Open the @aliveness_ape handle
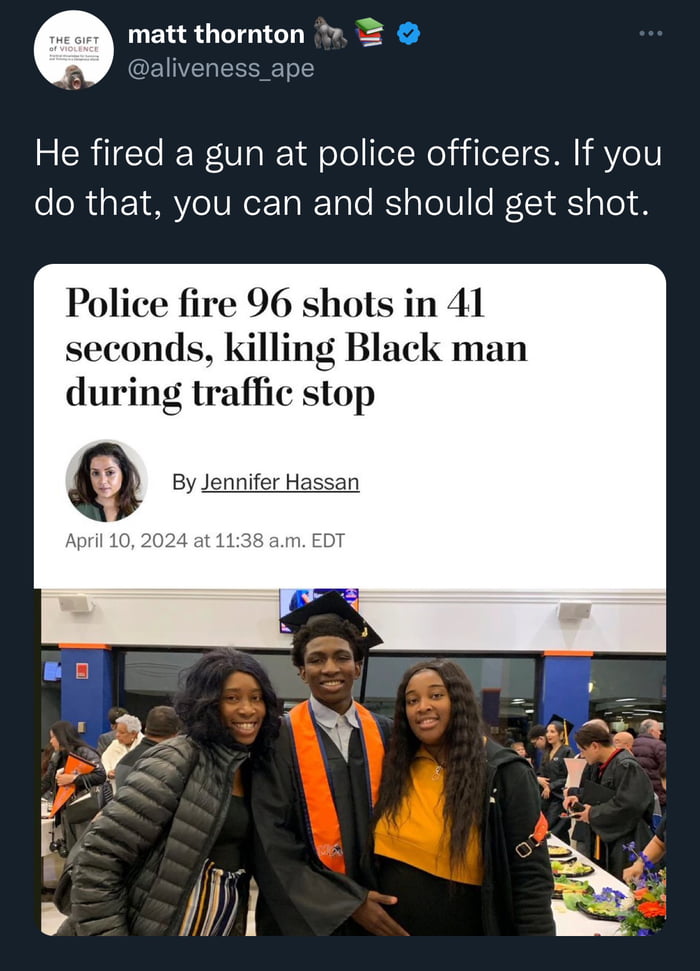 coord(221,68)
